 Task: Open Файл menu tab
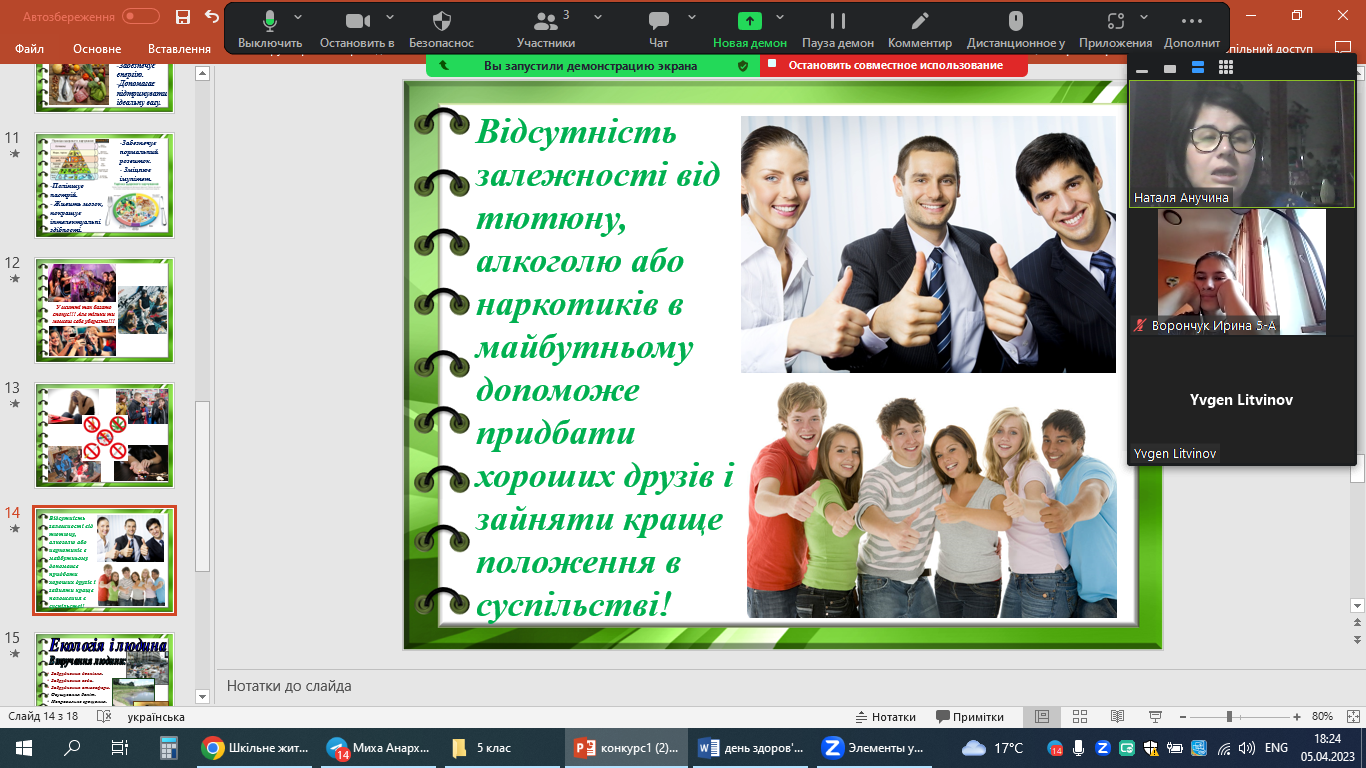pos(30,49)
